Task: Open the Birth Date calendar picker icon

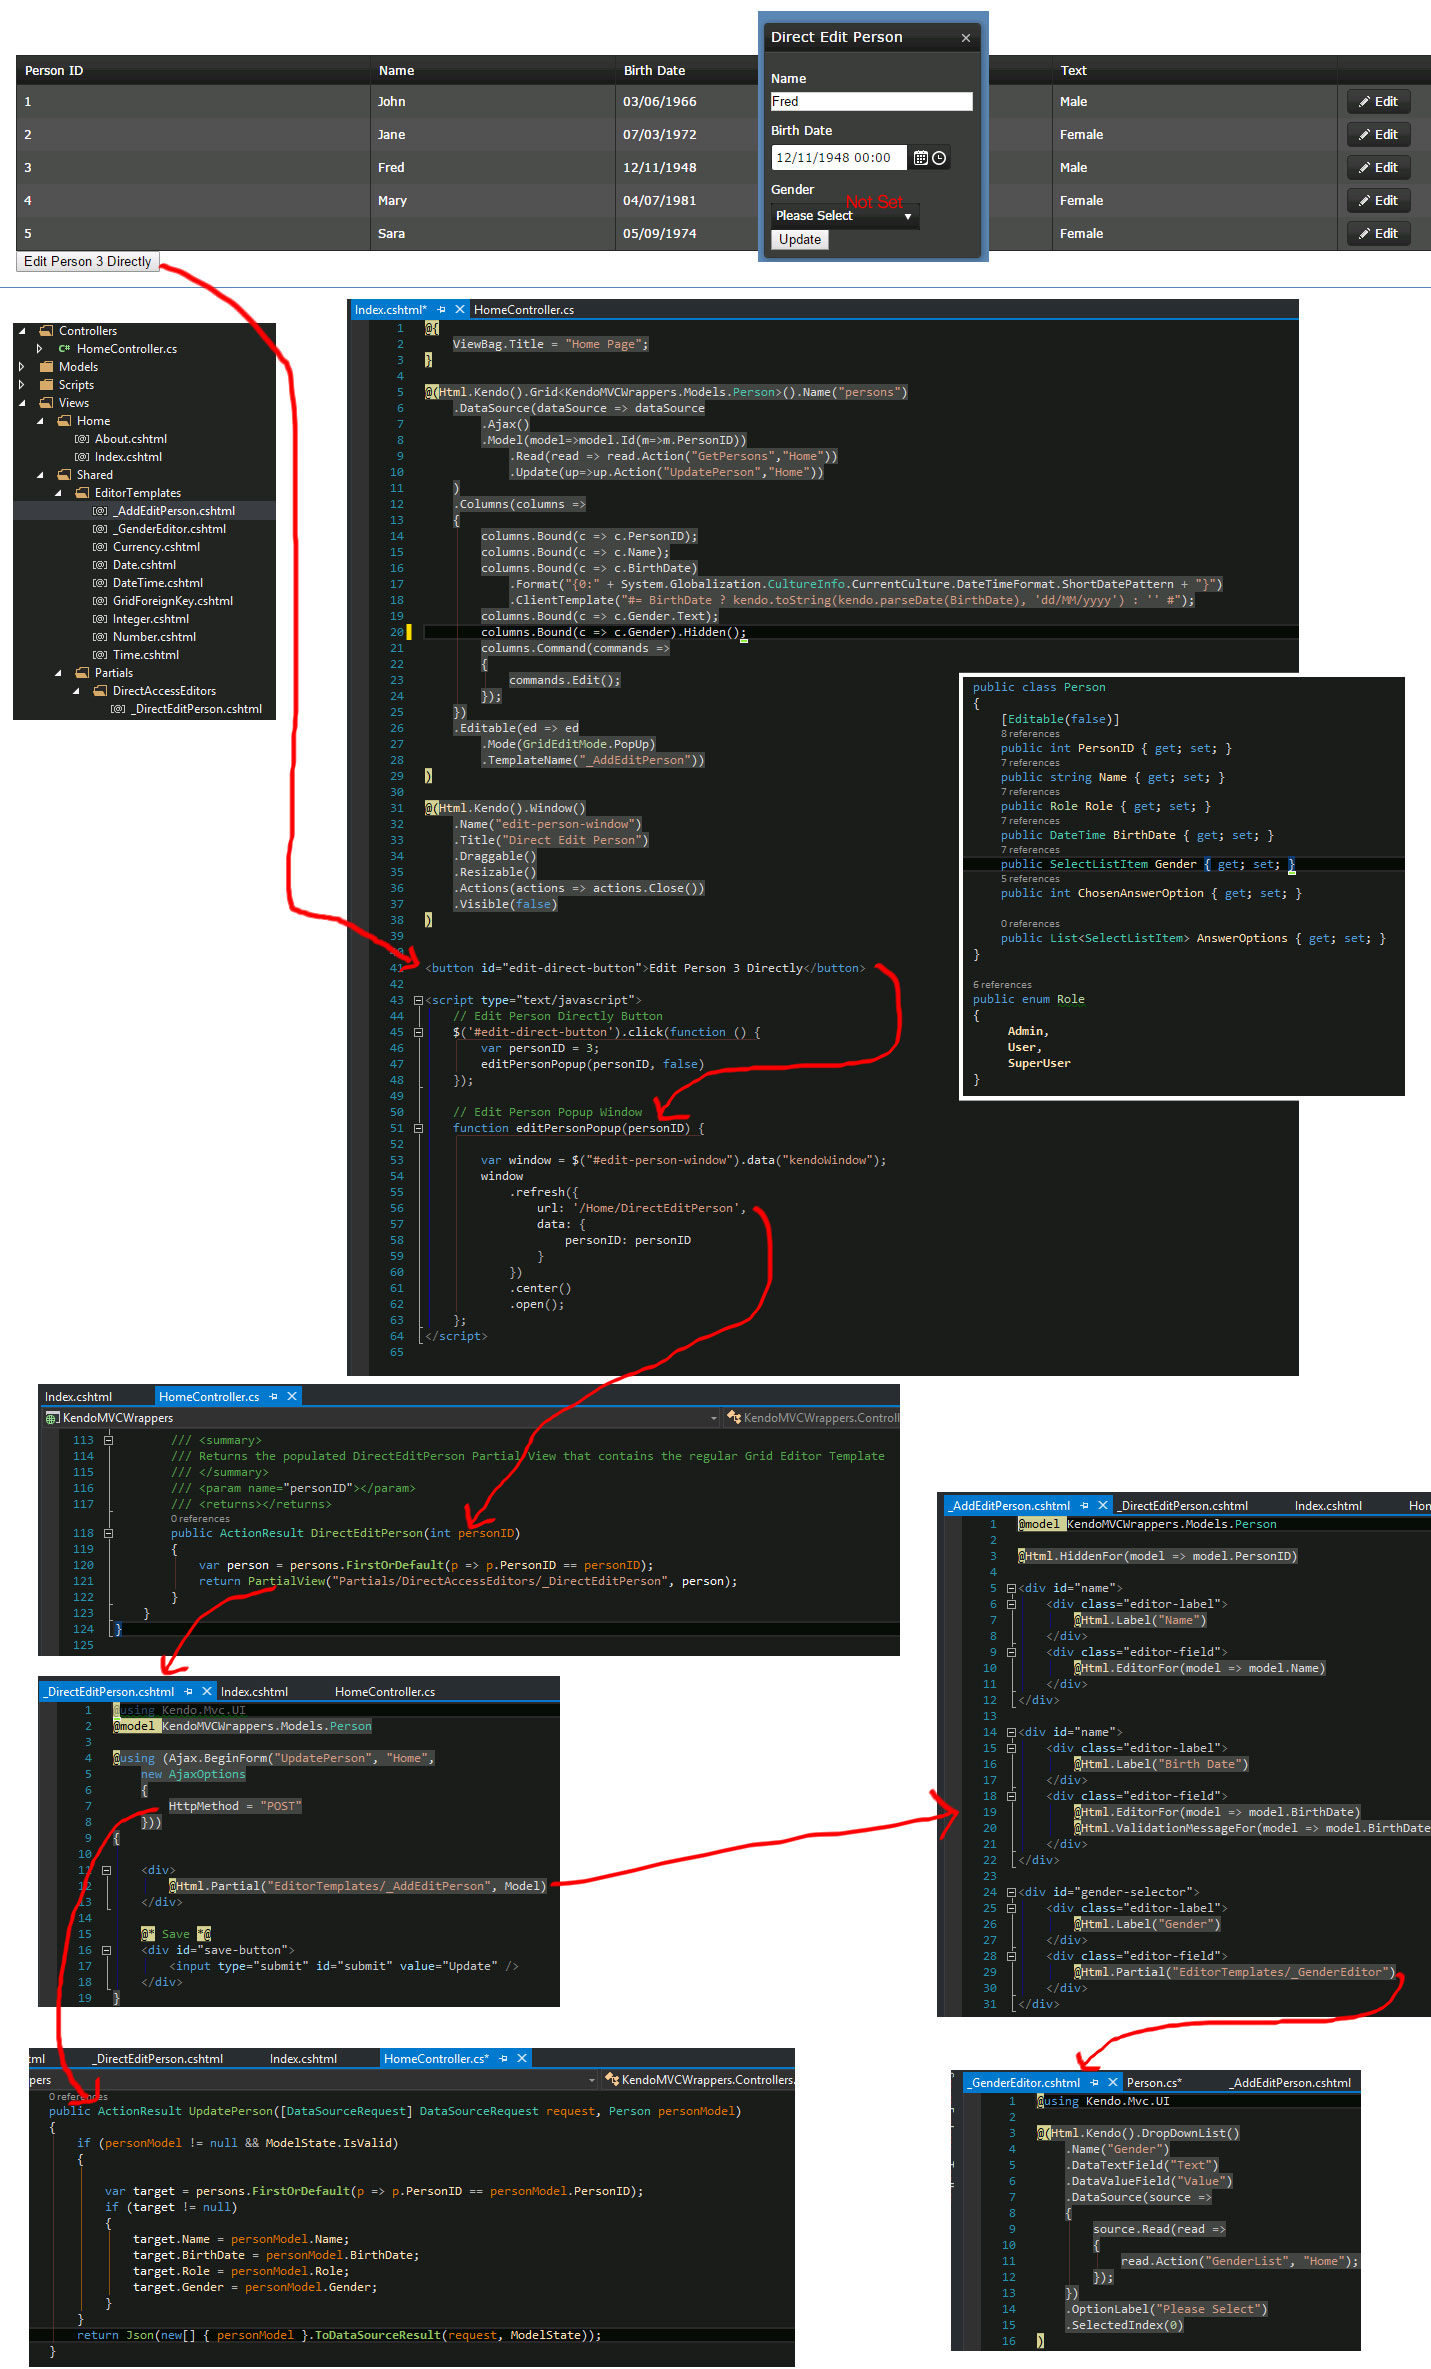Action: [x=921, y=158]
